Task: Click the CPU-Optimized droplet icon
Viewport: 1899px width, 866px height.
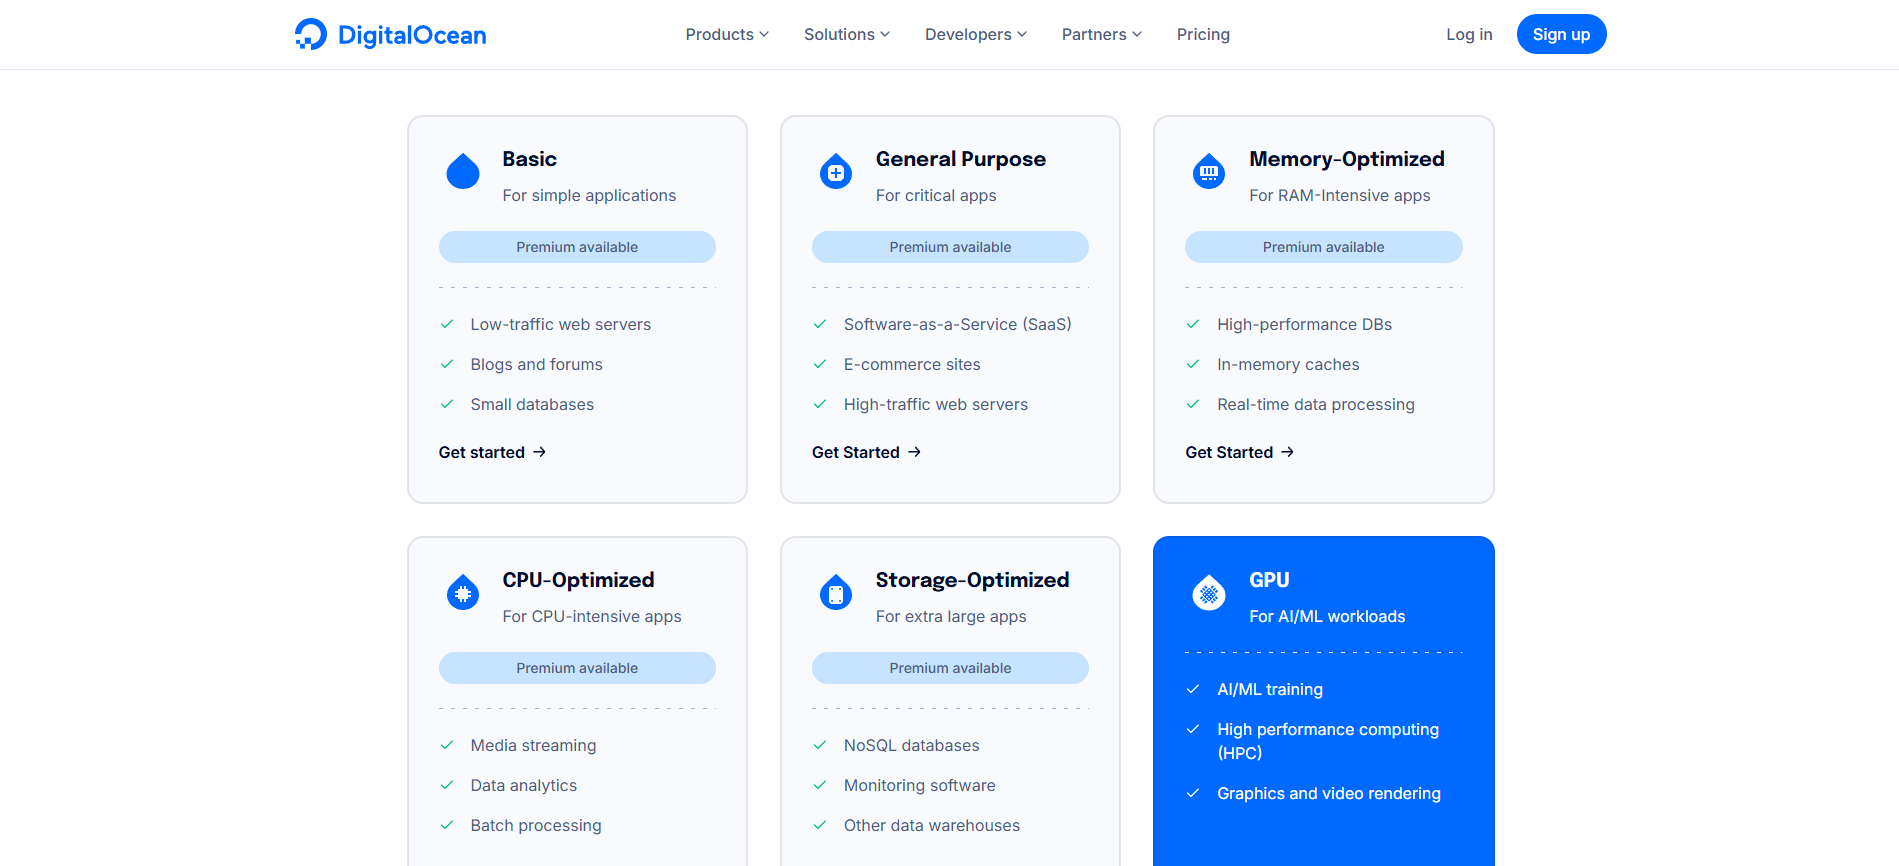Action: [x=463, y=593]
